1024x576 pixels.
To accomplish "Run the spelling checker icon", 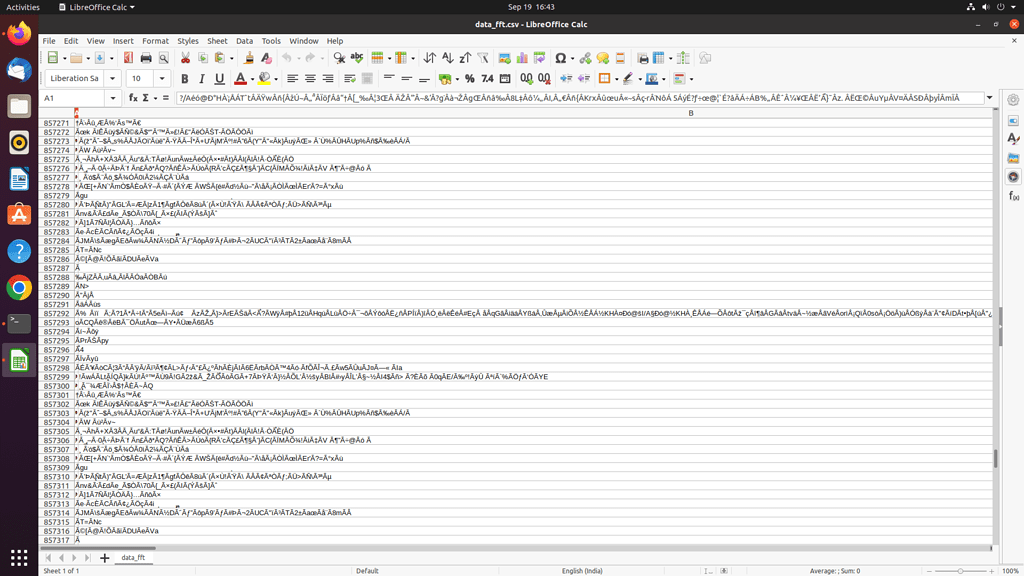I will (x=355, y=57).
